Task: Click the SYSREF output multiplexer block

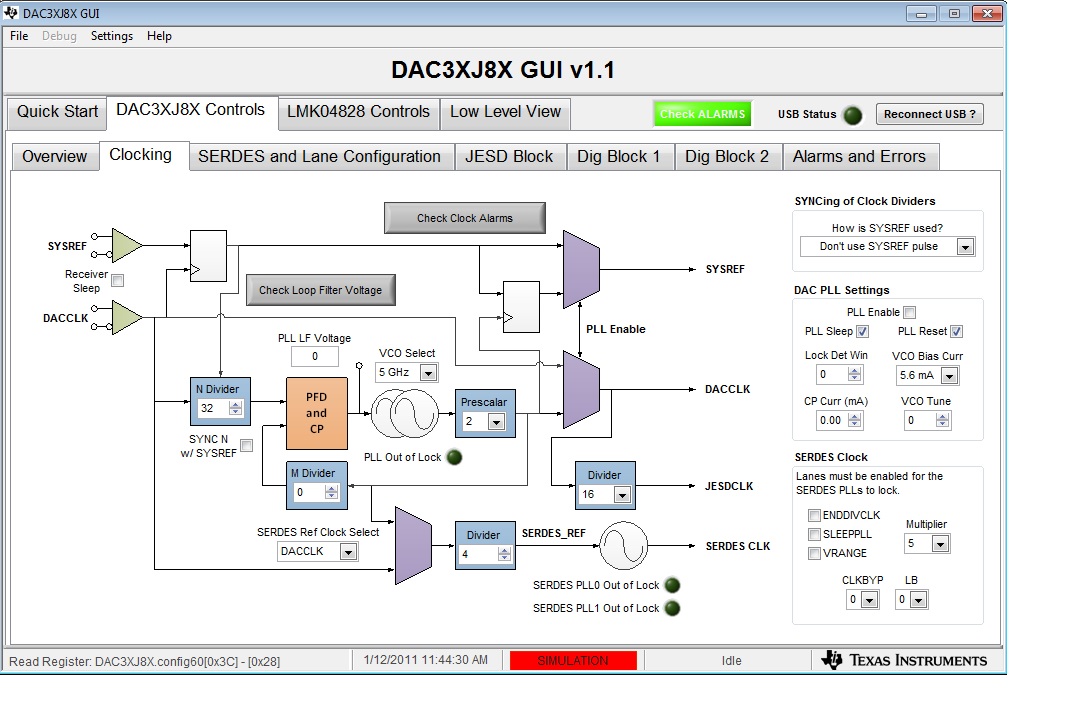Action: click(581, 269)
